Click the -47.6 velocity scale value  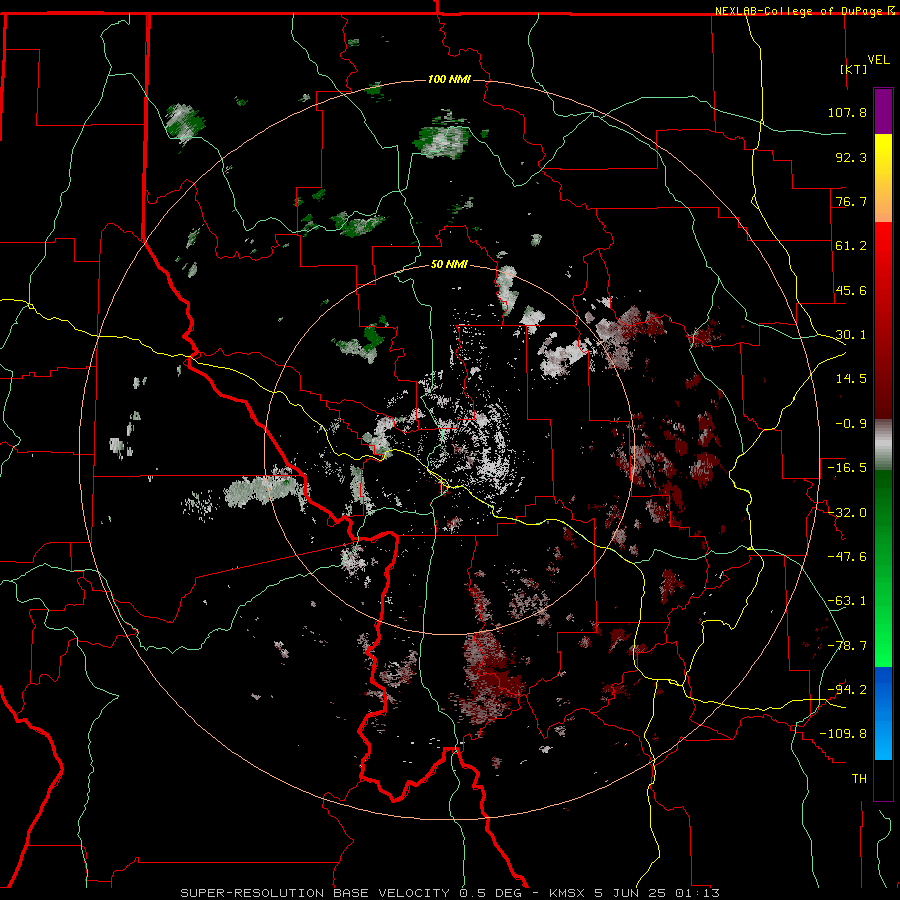847,557
